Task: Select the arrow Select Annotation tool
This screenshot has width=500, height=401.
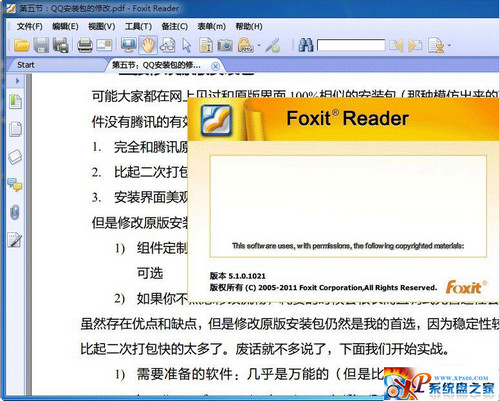Action: pyautogui.click(x=187, y=45)
